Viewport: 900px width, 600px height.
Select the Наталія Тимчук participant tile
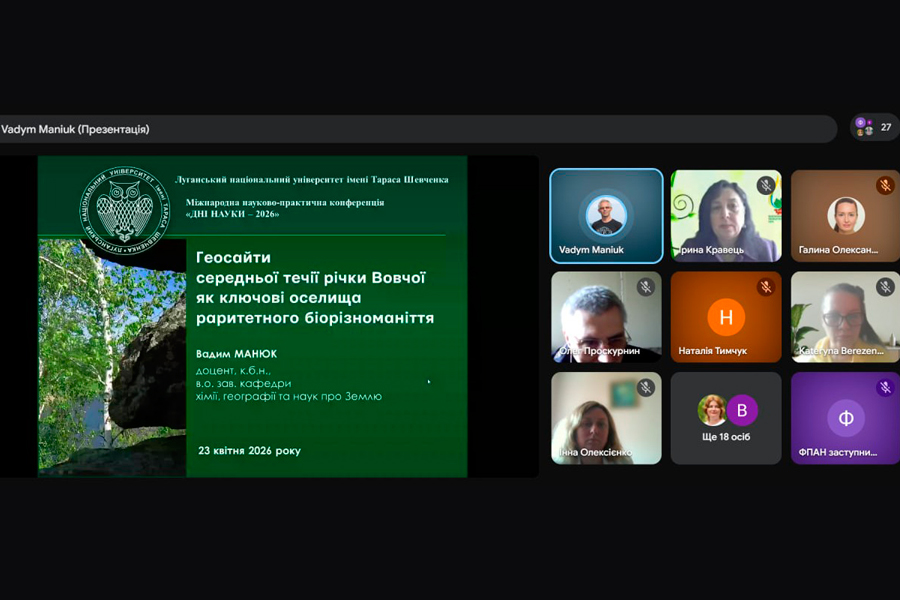726,317
